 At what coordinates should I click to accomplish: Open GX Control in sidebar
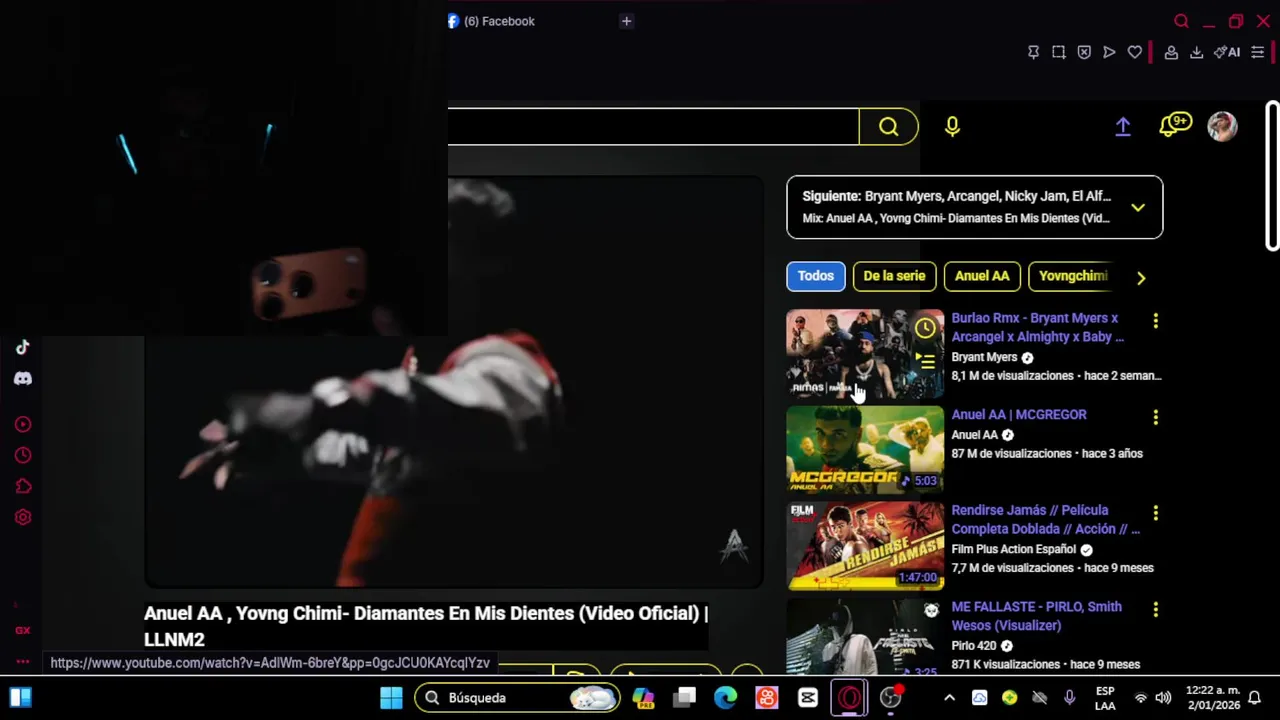pyautogui.click(x=23, y=630)
